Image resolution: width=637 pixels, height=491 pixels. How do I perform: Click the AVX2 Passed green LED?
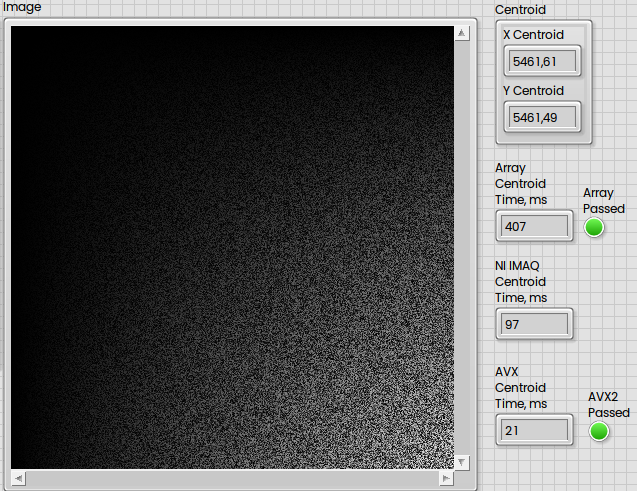point(599,431)
